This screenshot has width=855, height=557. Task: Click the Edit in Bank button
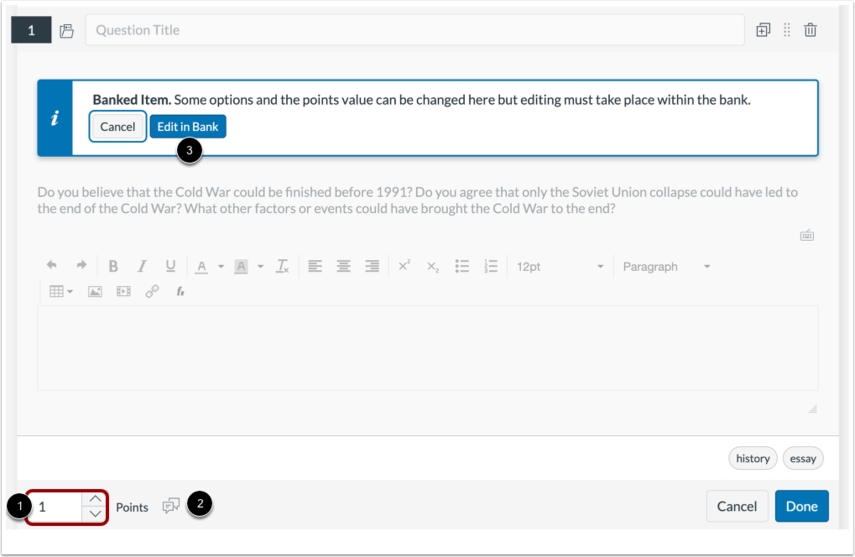coord(188,127)
